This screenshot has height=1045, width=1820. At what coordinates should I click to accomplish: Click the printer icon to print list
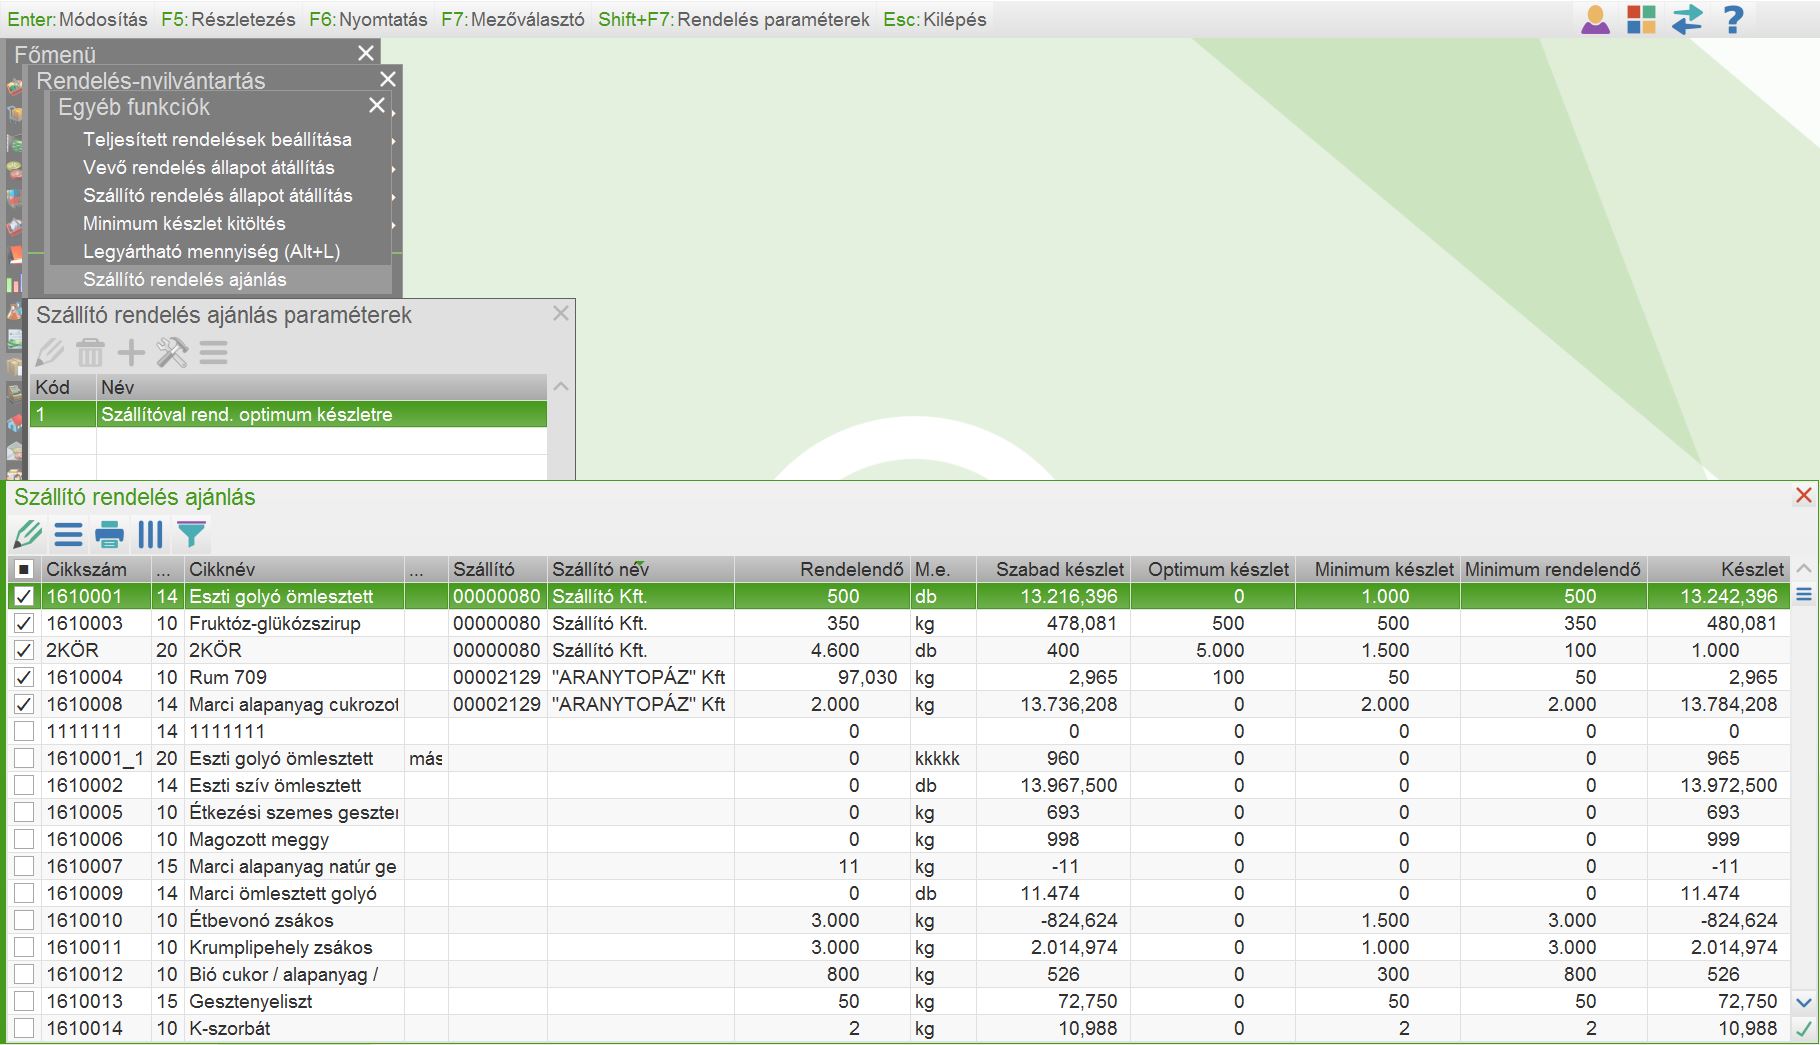109,535
